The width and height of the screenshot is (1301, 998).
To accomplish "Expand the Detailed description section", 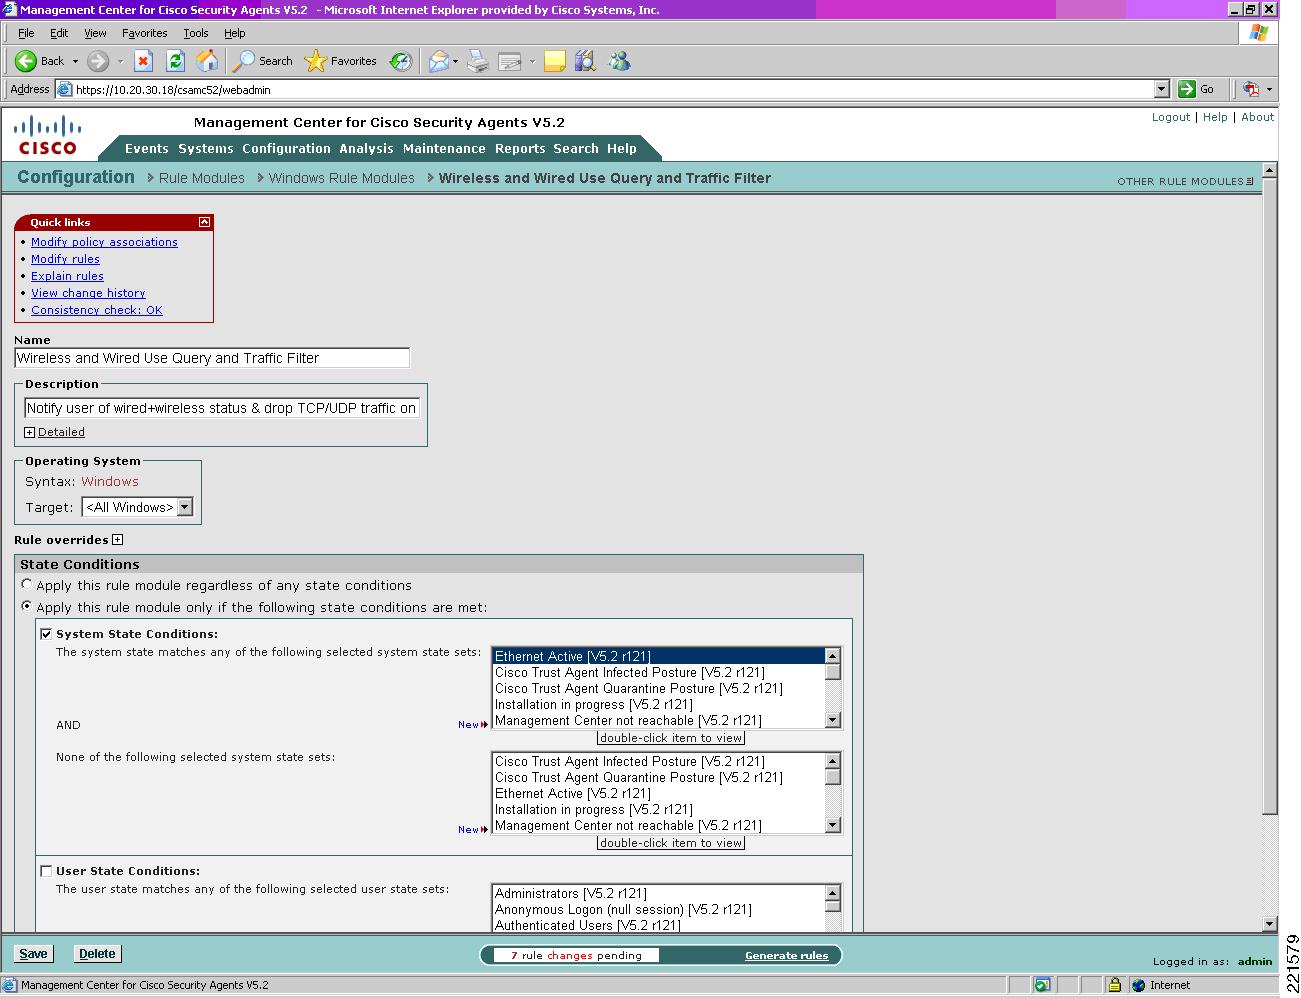I will 30,432.
